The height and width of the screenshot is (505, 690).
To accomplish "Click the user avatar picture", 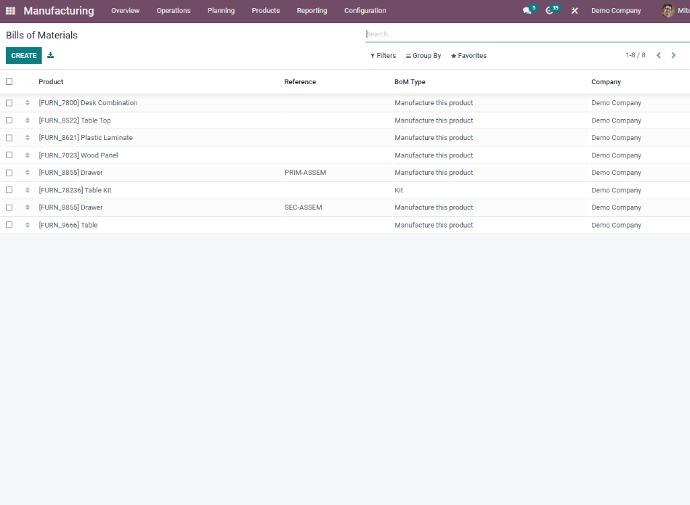I will click(x=668, y=11).
